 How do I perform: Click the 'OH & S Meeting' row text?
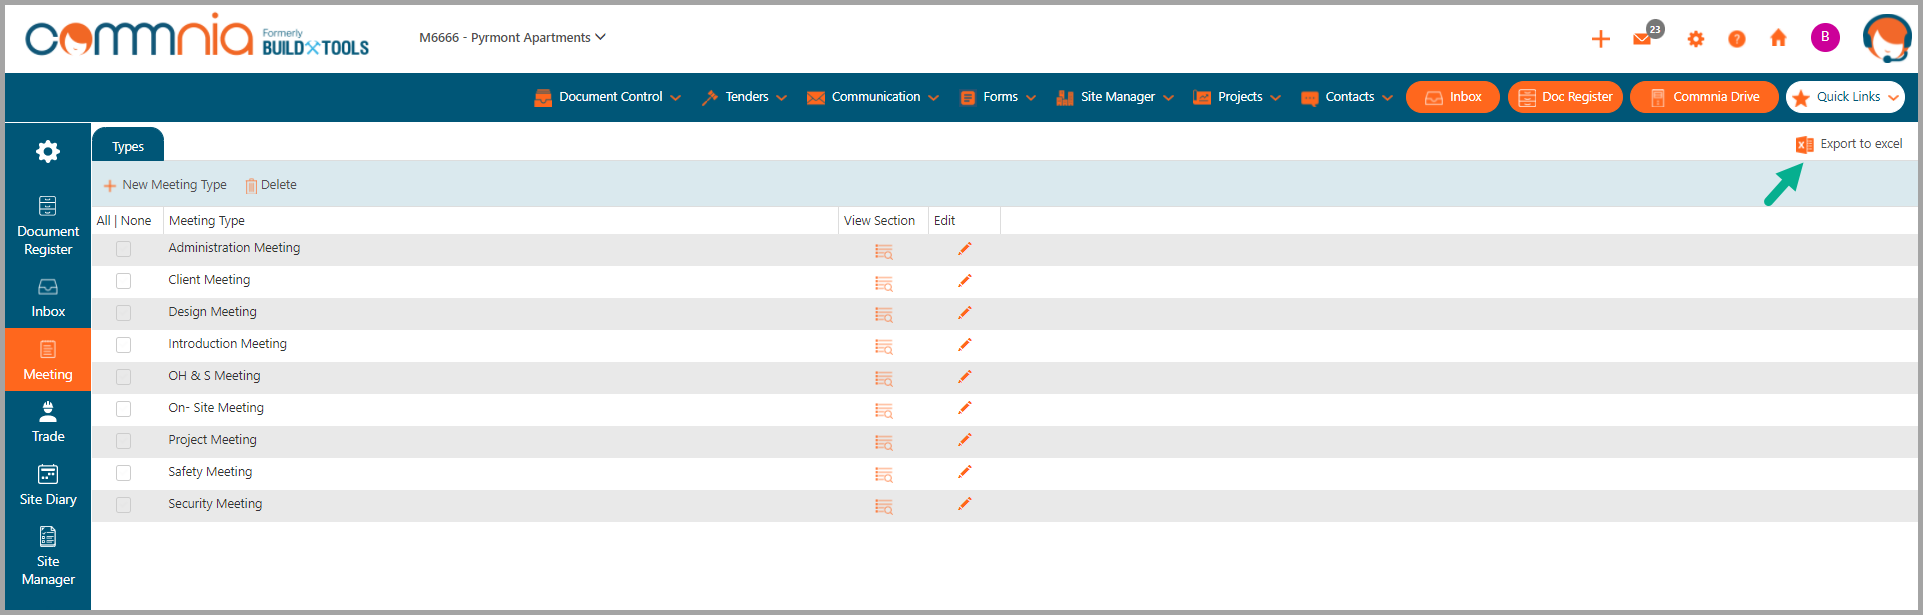(214, 376)
